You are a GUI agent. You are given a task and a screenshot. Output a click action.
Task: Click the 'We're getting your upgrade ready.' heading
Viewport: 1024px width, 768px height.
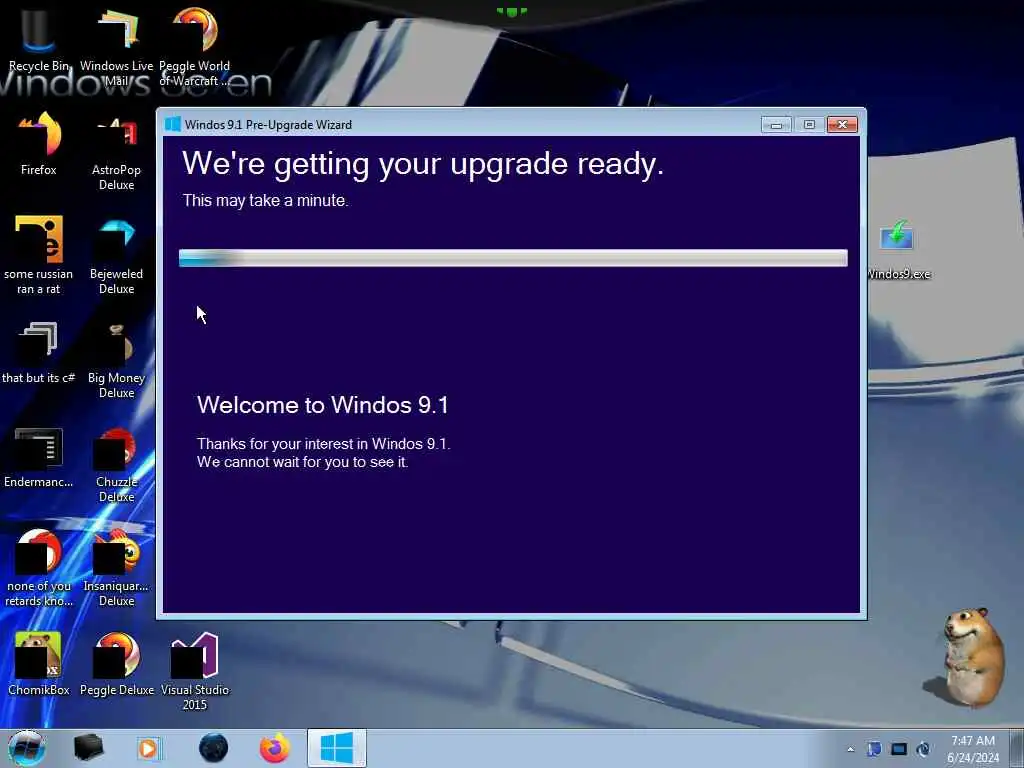point(423,164)
